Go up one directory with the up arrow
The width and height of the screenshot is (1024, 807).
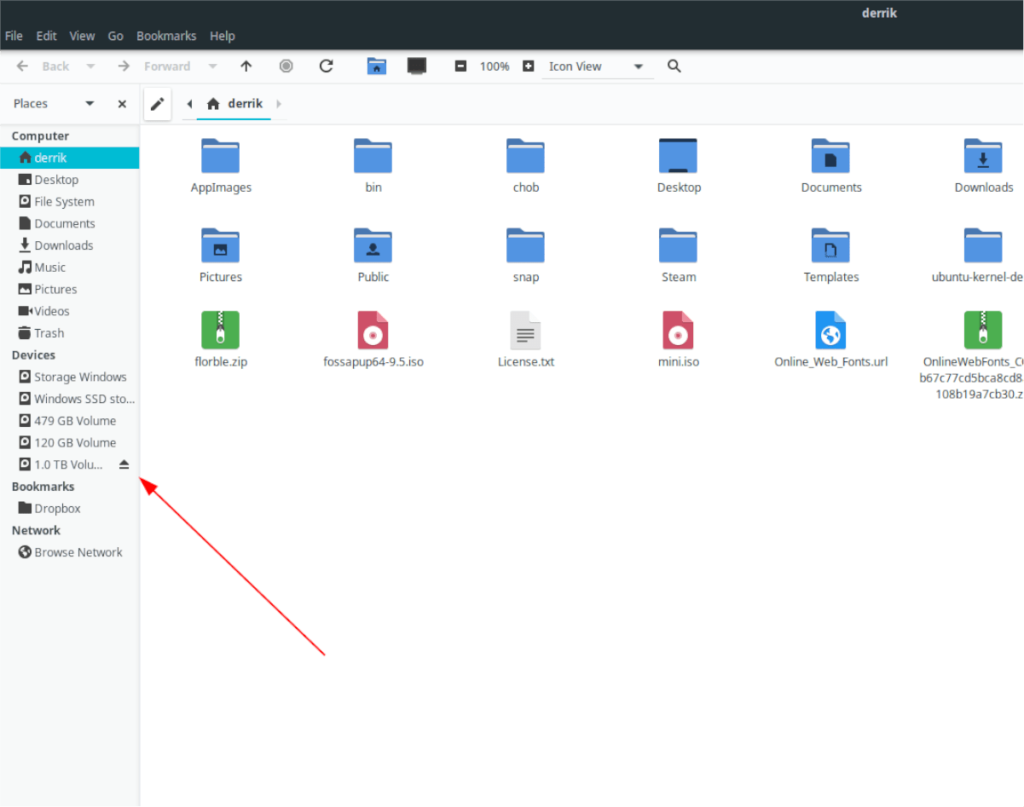pos(246,66)
